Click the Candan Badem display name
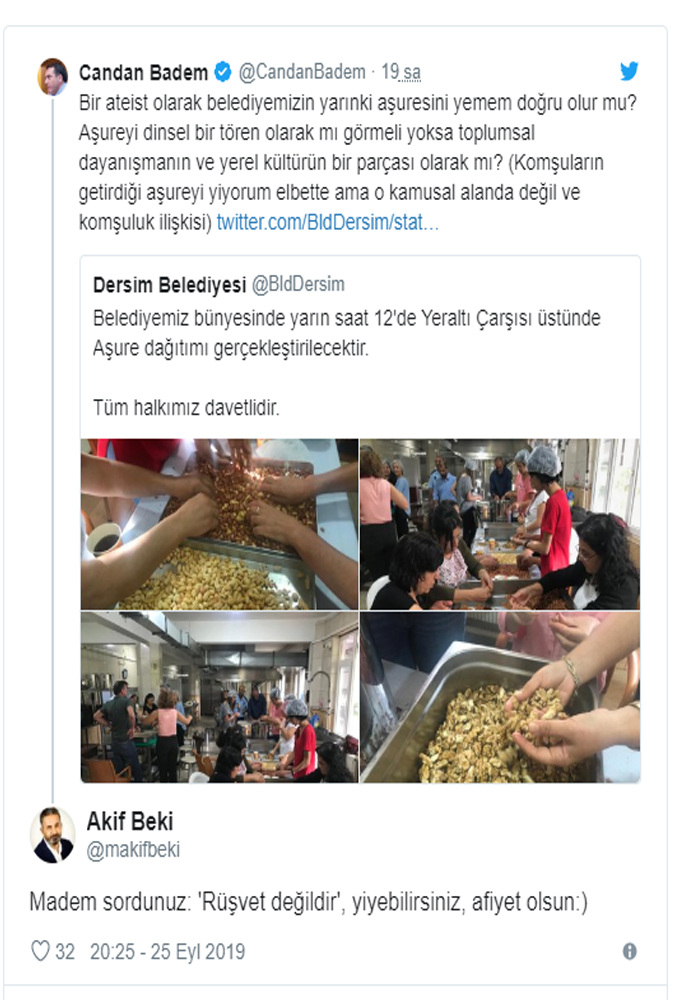 (x=143, y=73)
